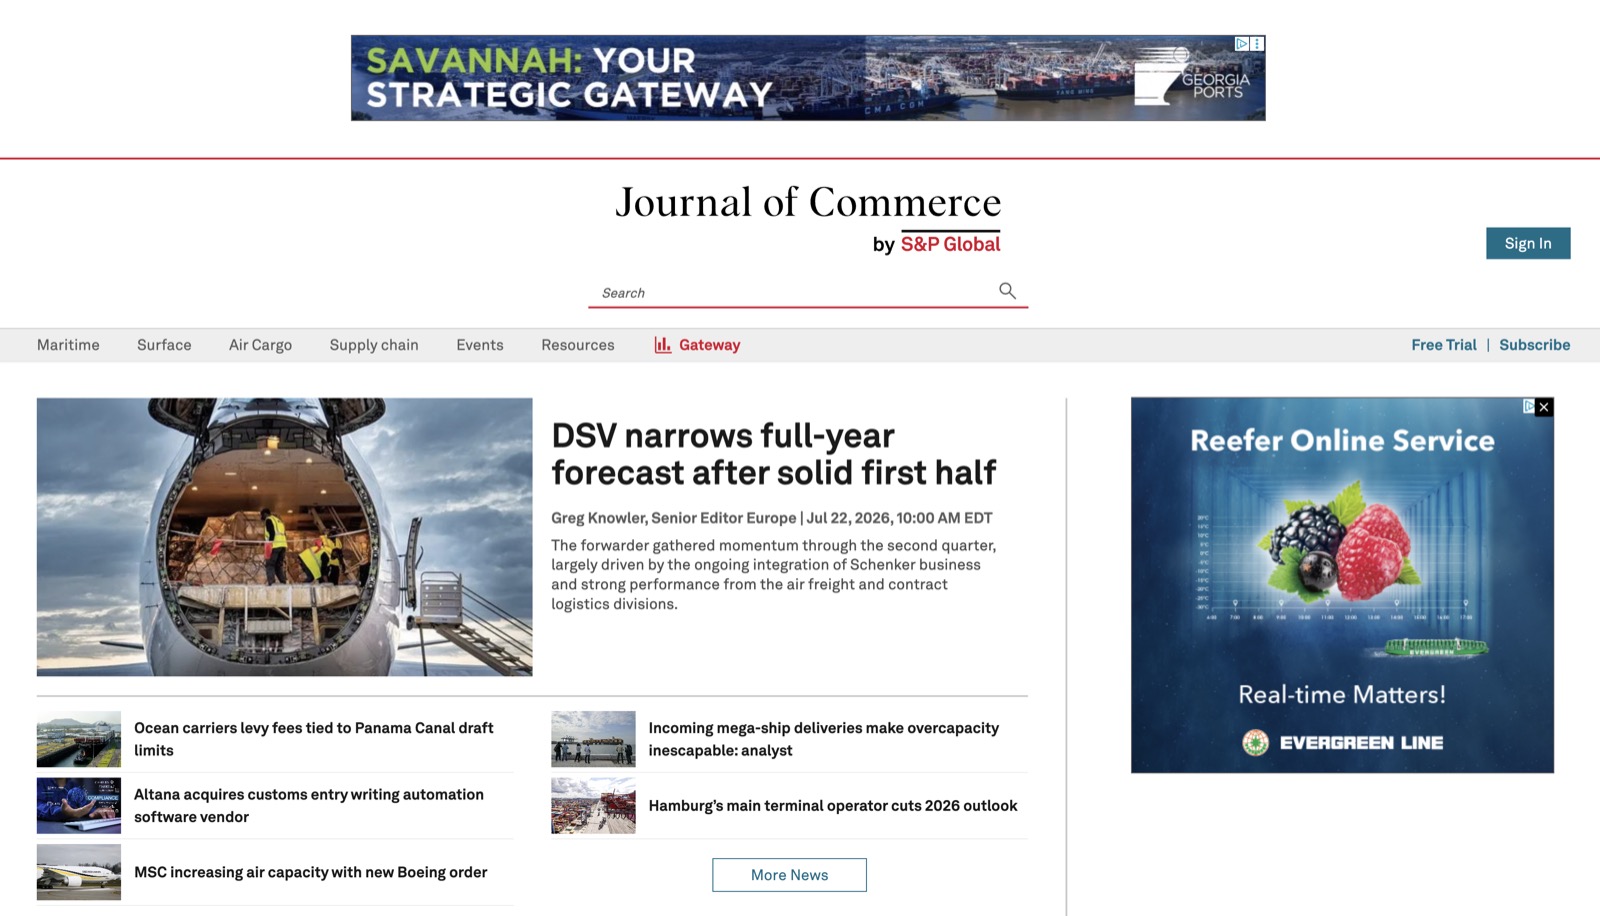Click the Hamburg terminal story thumbnail
The width and height of the screenshot is (1600, 916).
[x=593, y=806]
